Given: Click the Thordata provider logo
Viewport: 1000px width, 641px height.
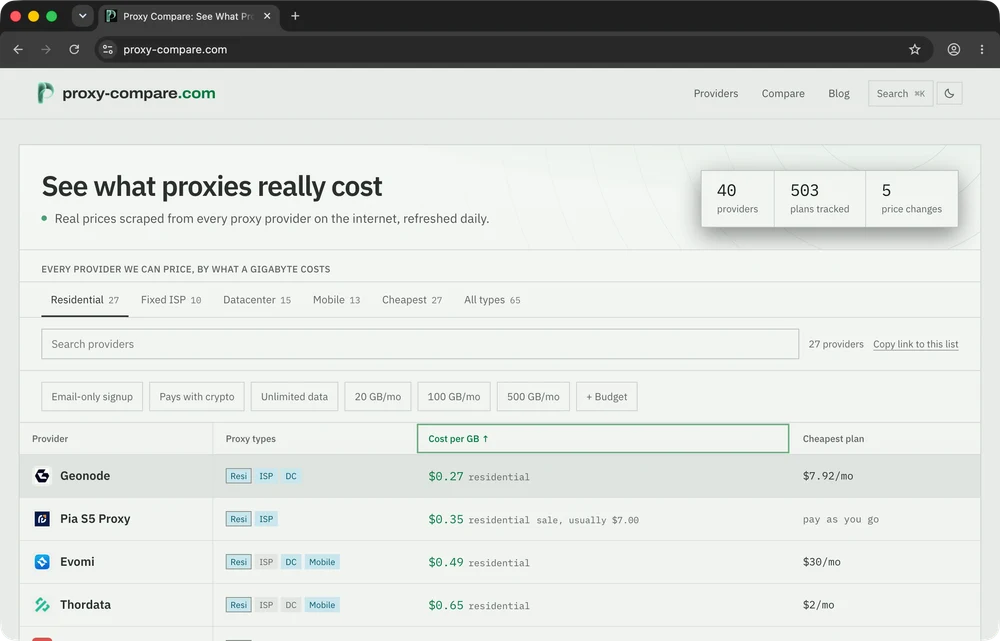Looking at the screenshot, I should pyautogui.click(x=42, y=605).
